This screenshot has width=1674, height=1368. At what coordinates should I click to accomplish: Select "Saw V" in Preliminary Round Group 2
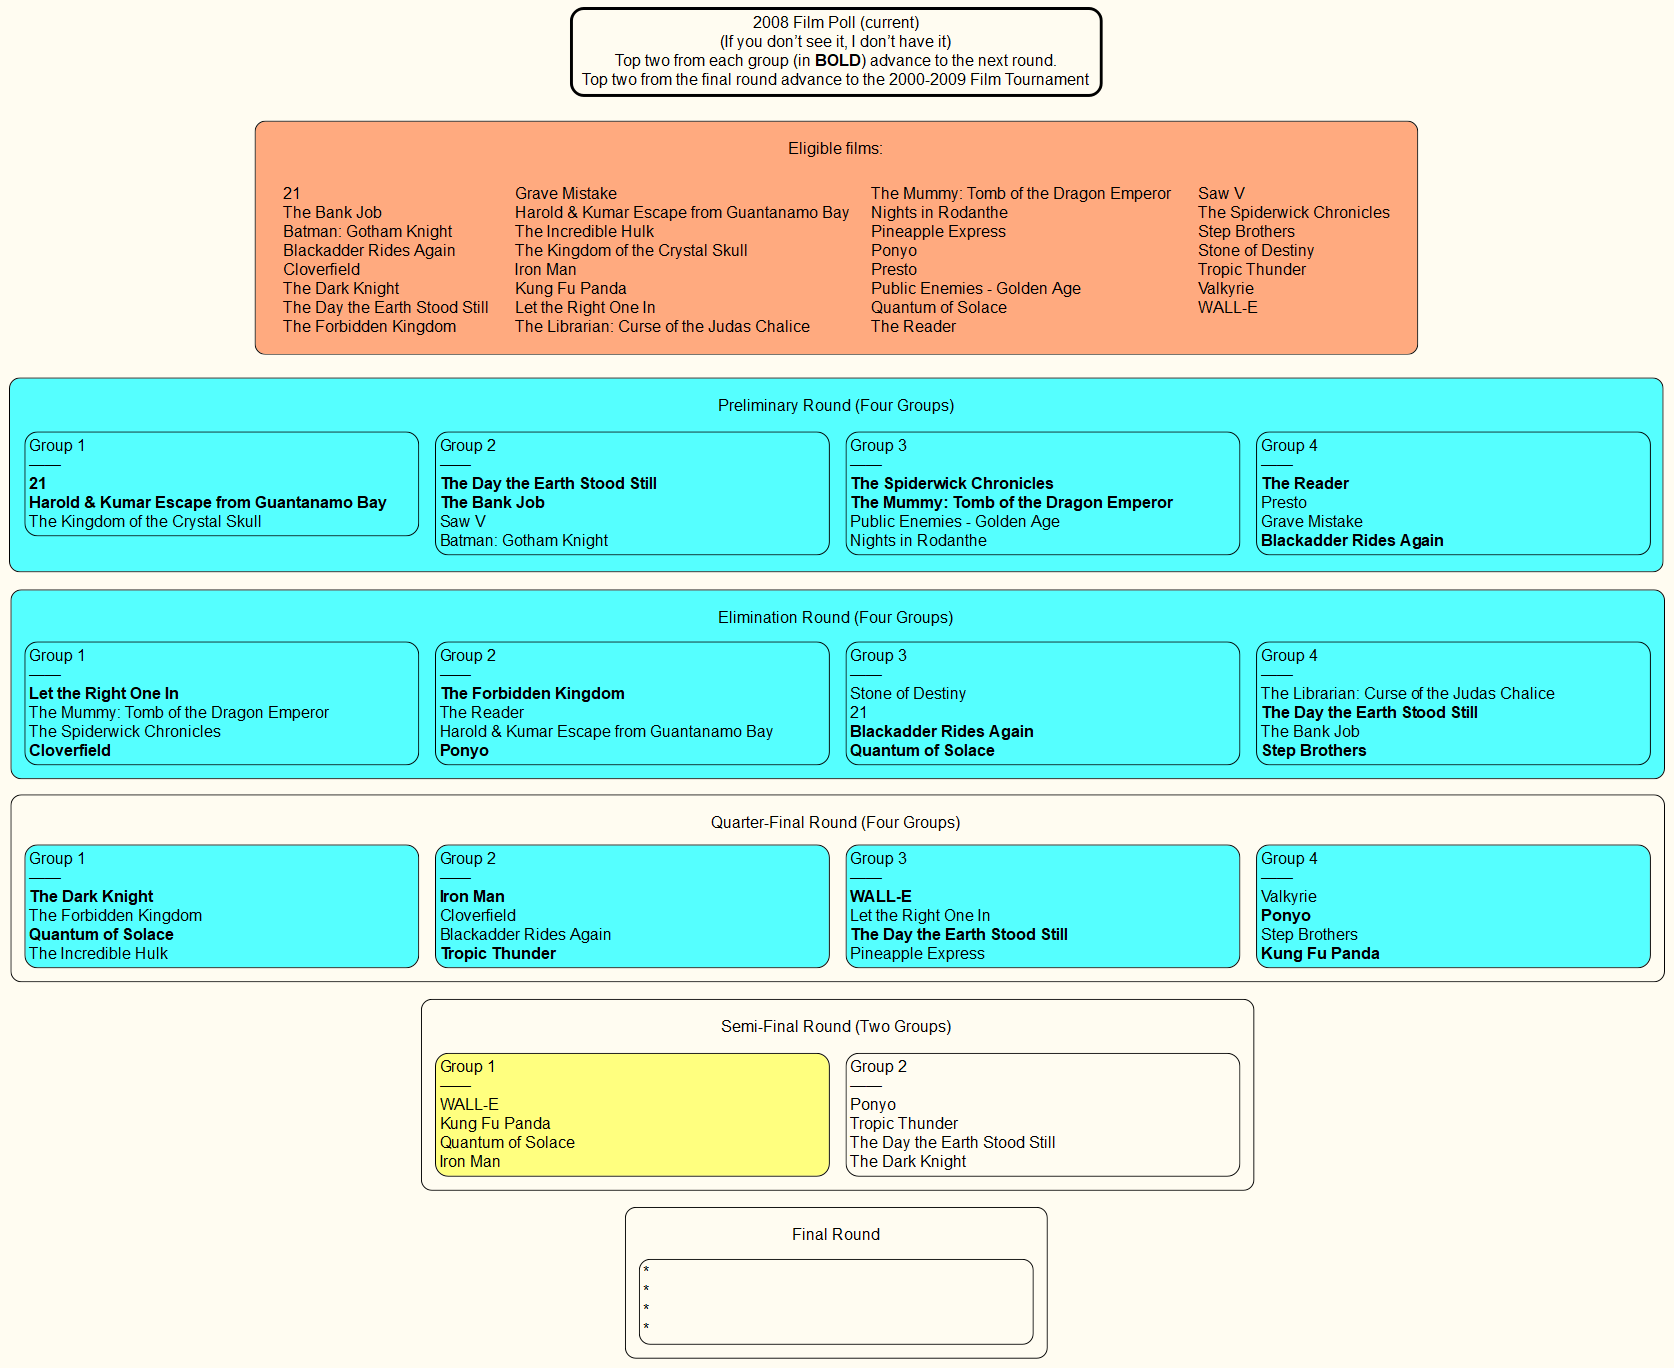(x=462, y=522)
